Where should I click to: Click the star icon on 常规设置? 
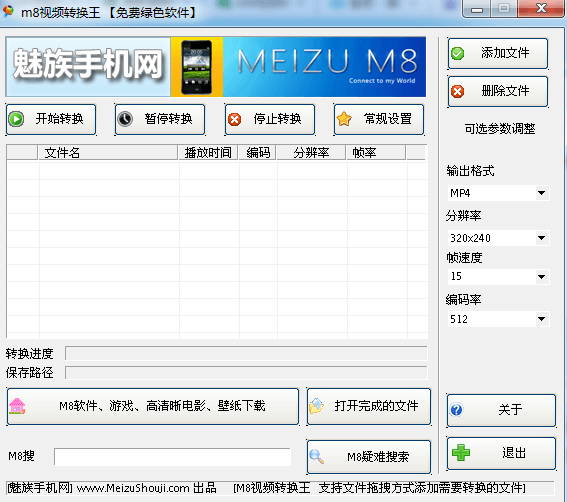coord(344,119)
